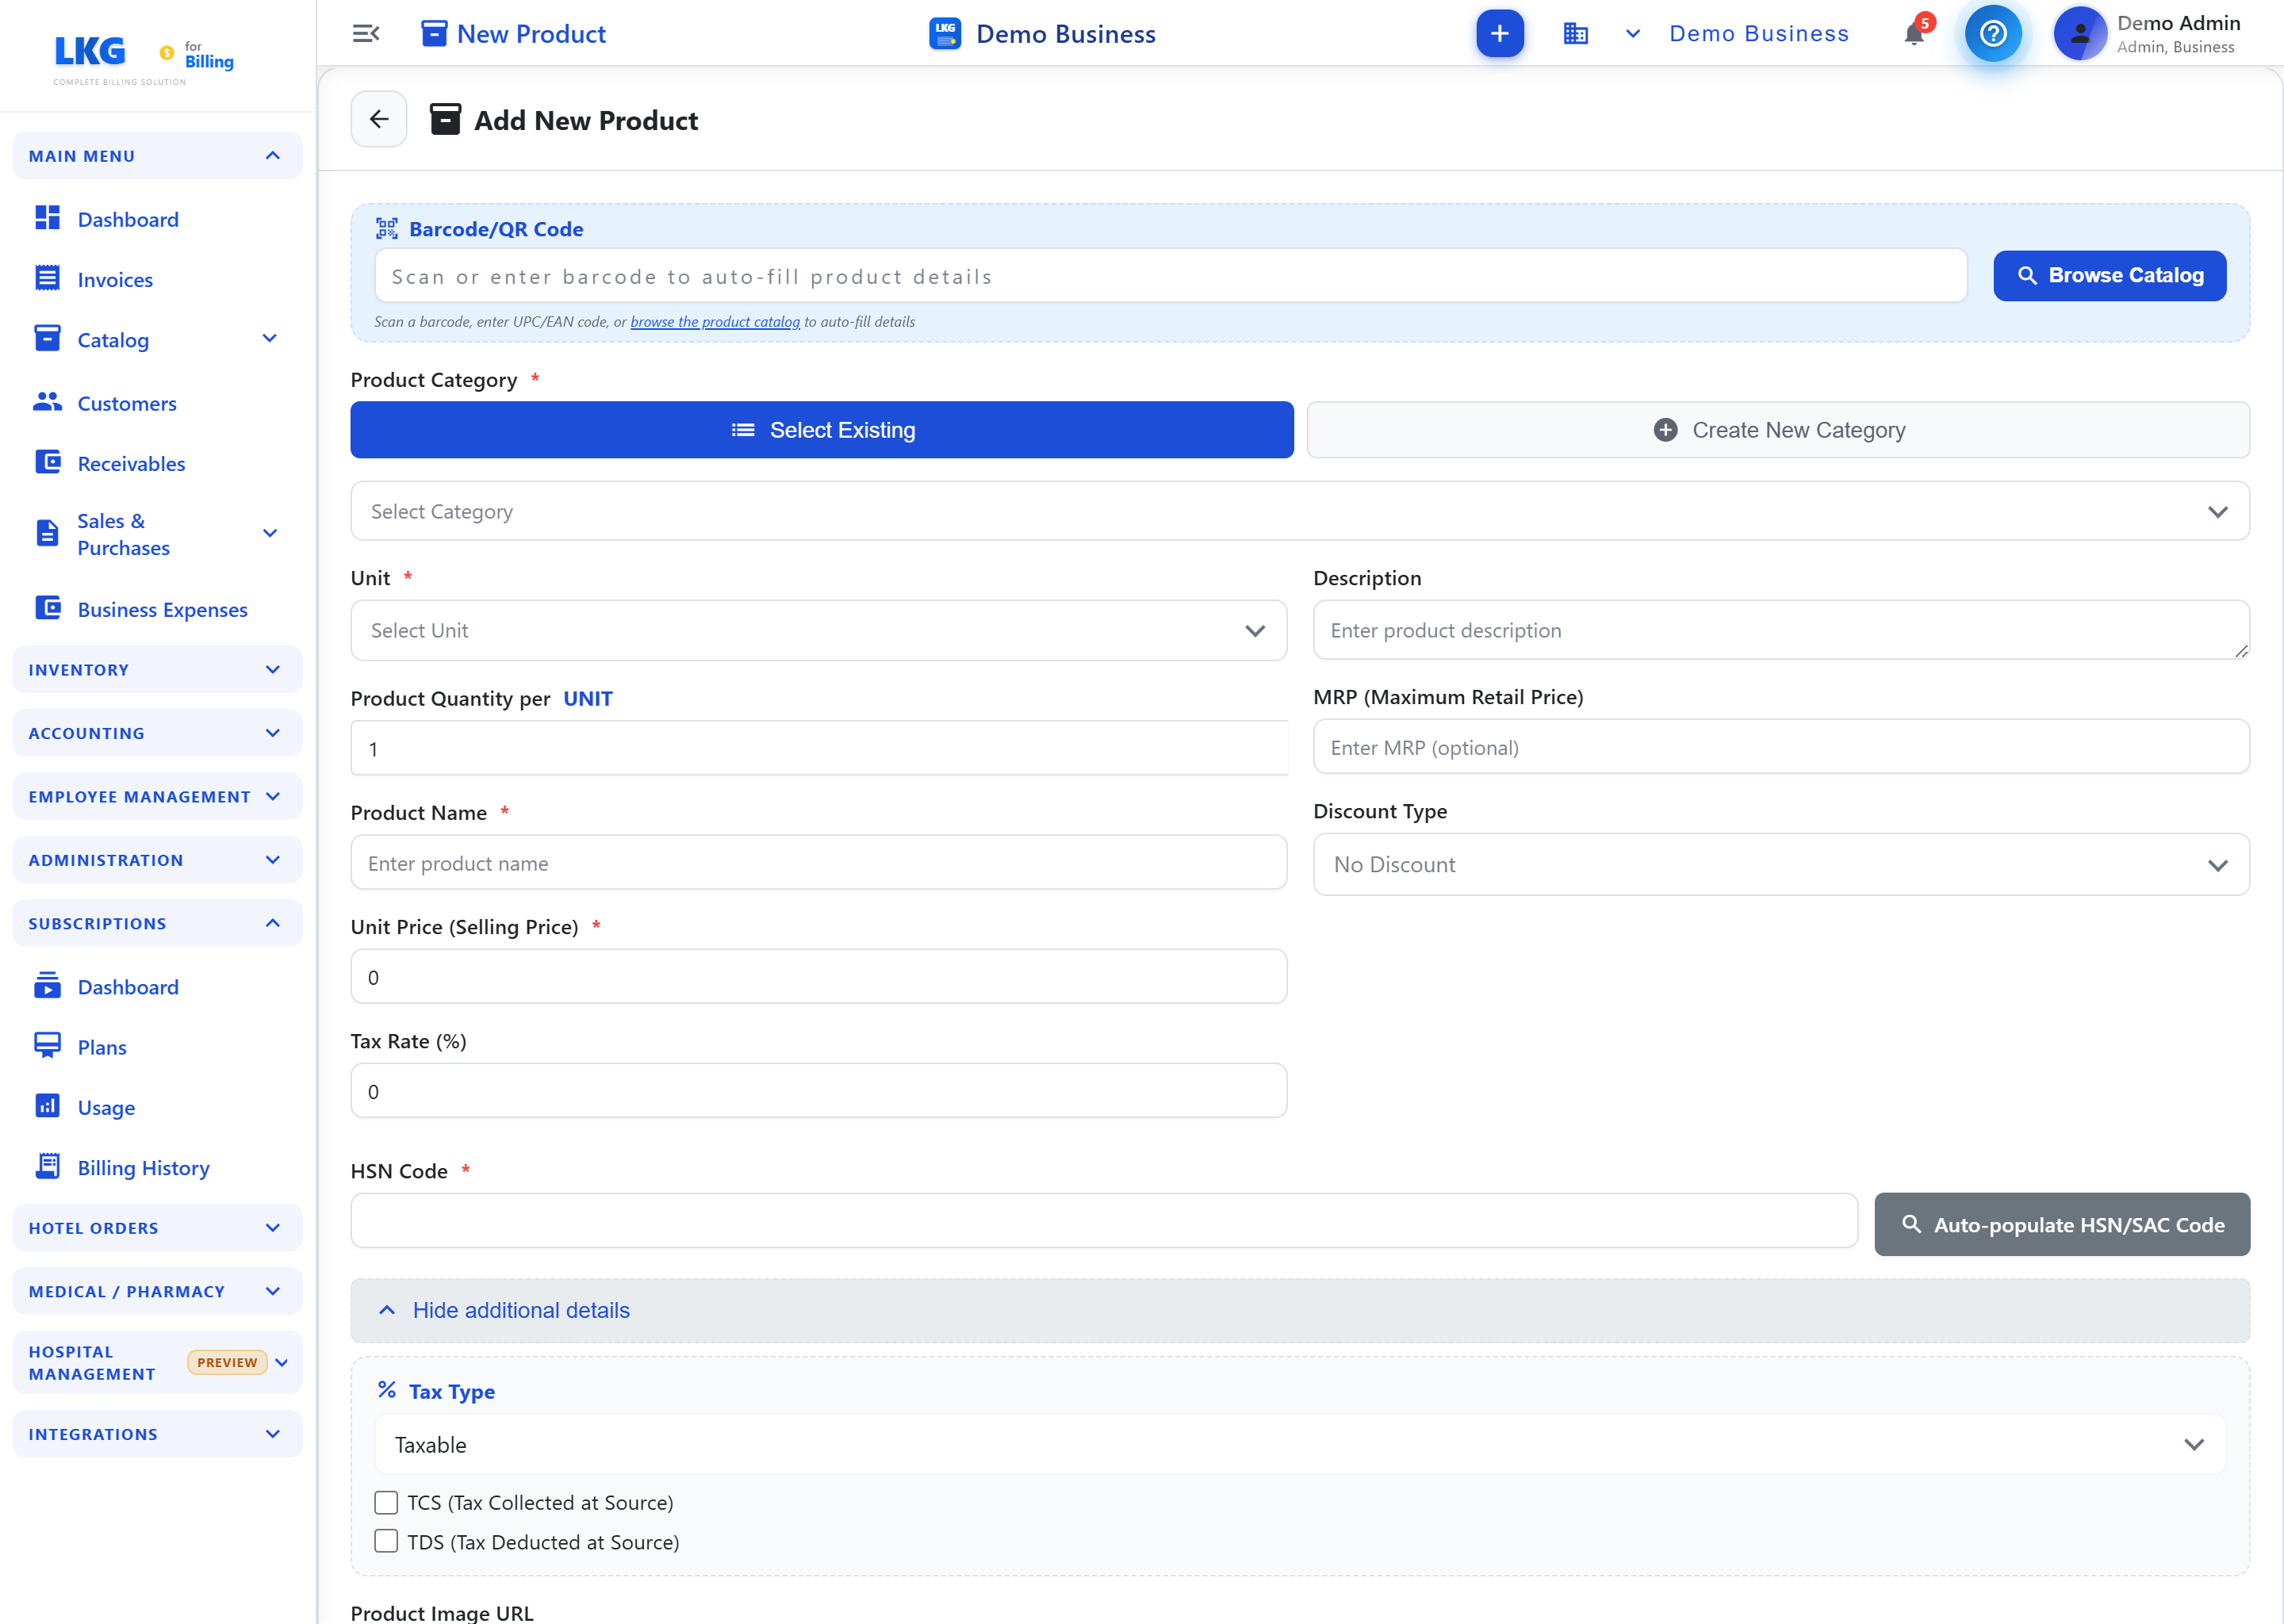Toggle the sidebar collapse hamburger icon

pos(366,34)
